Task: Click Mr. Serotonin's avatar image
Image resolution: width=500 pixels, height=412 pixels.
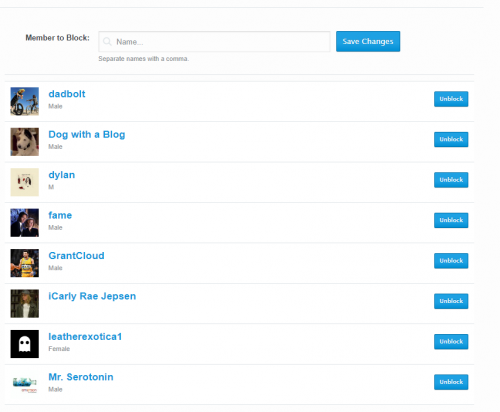Action: 25,384
